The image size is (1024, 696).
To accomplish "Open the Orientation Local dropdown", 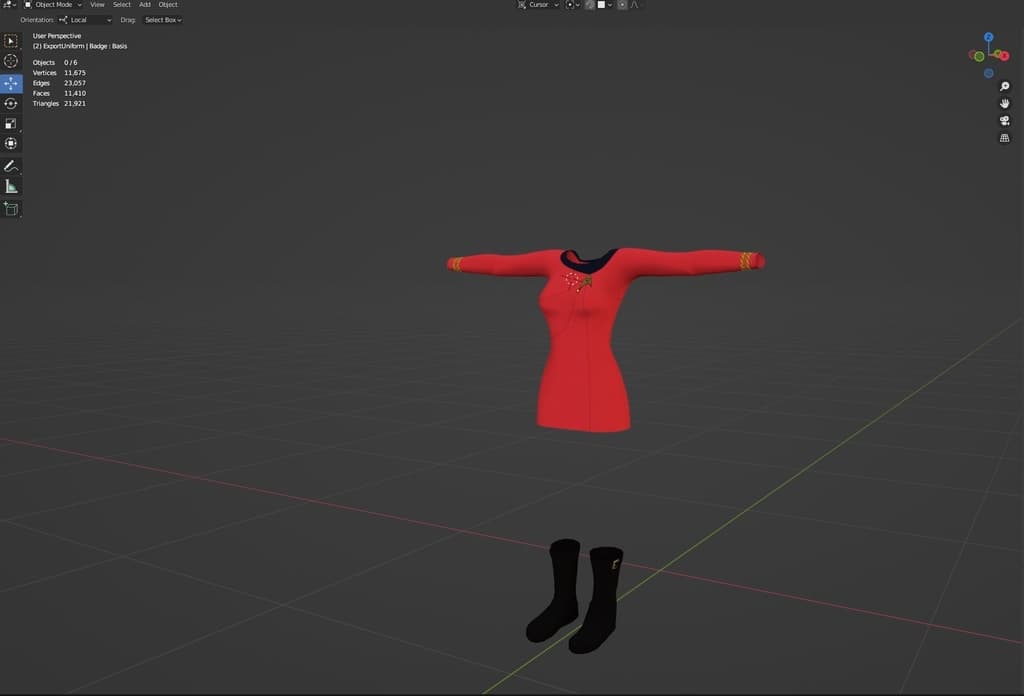I will 85,20.
